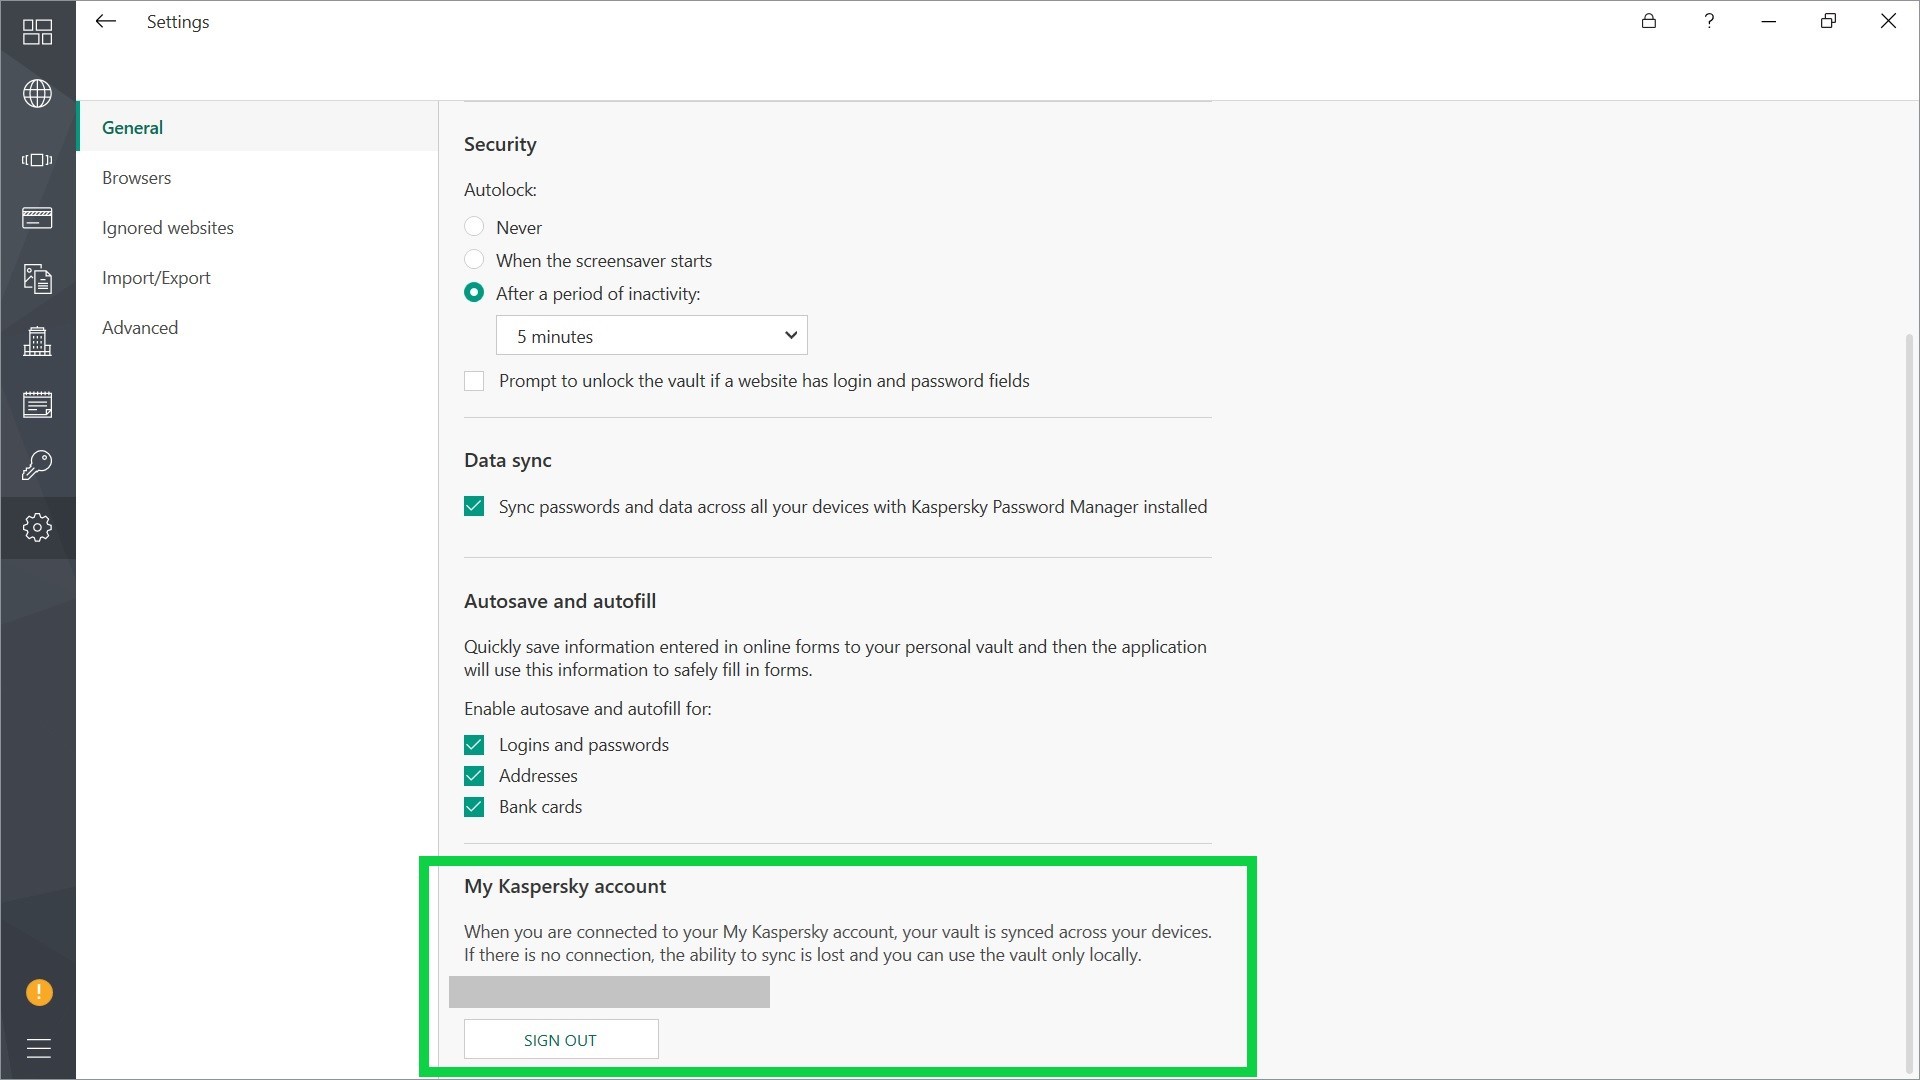The height and width of the screenshot is (1080, 1920).
Task: Lock the vault with the padlock icon
Action: pos(1649,21)
